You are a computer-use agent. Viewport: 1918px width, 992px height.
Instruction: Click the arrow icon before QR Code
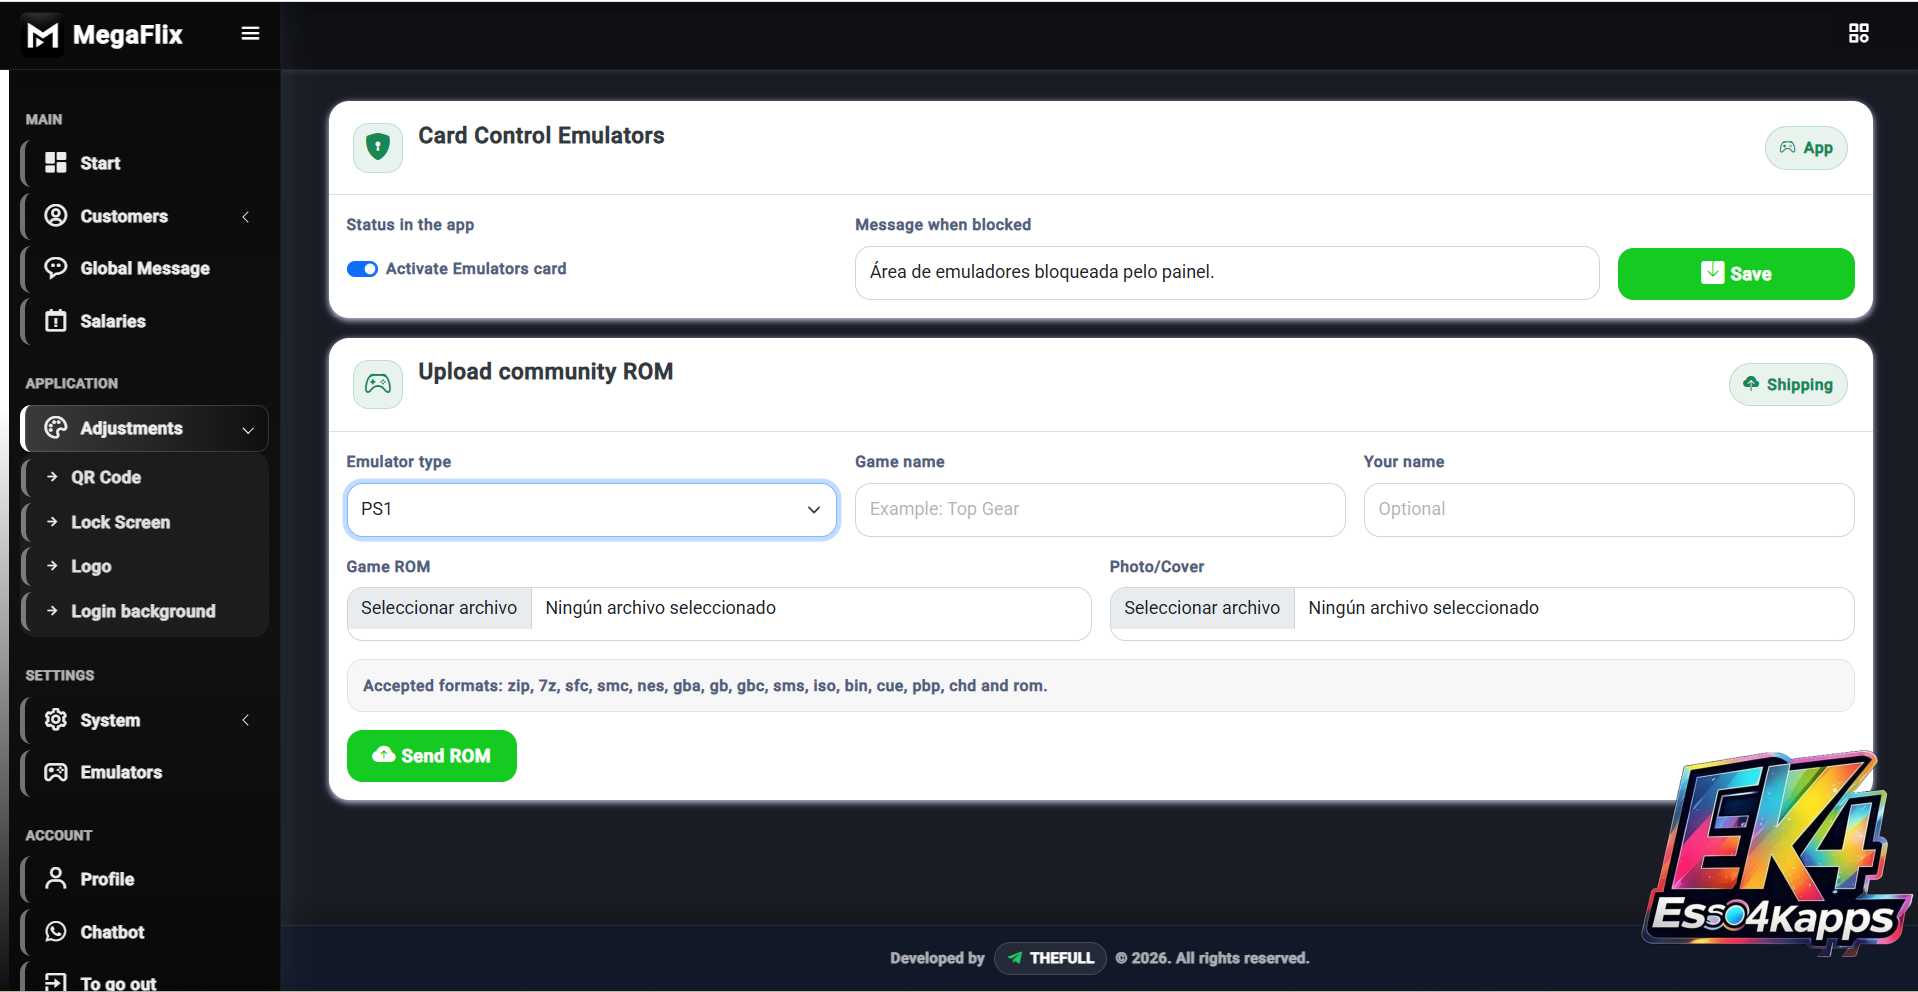52,477
